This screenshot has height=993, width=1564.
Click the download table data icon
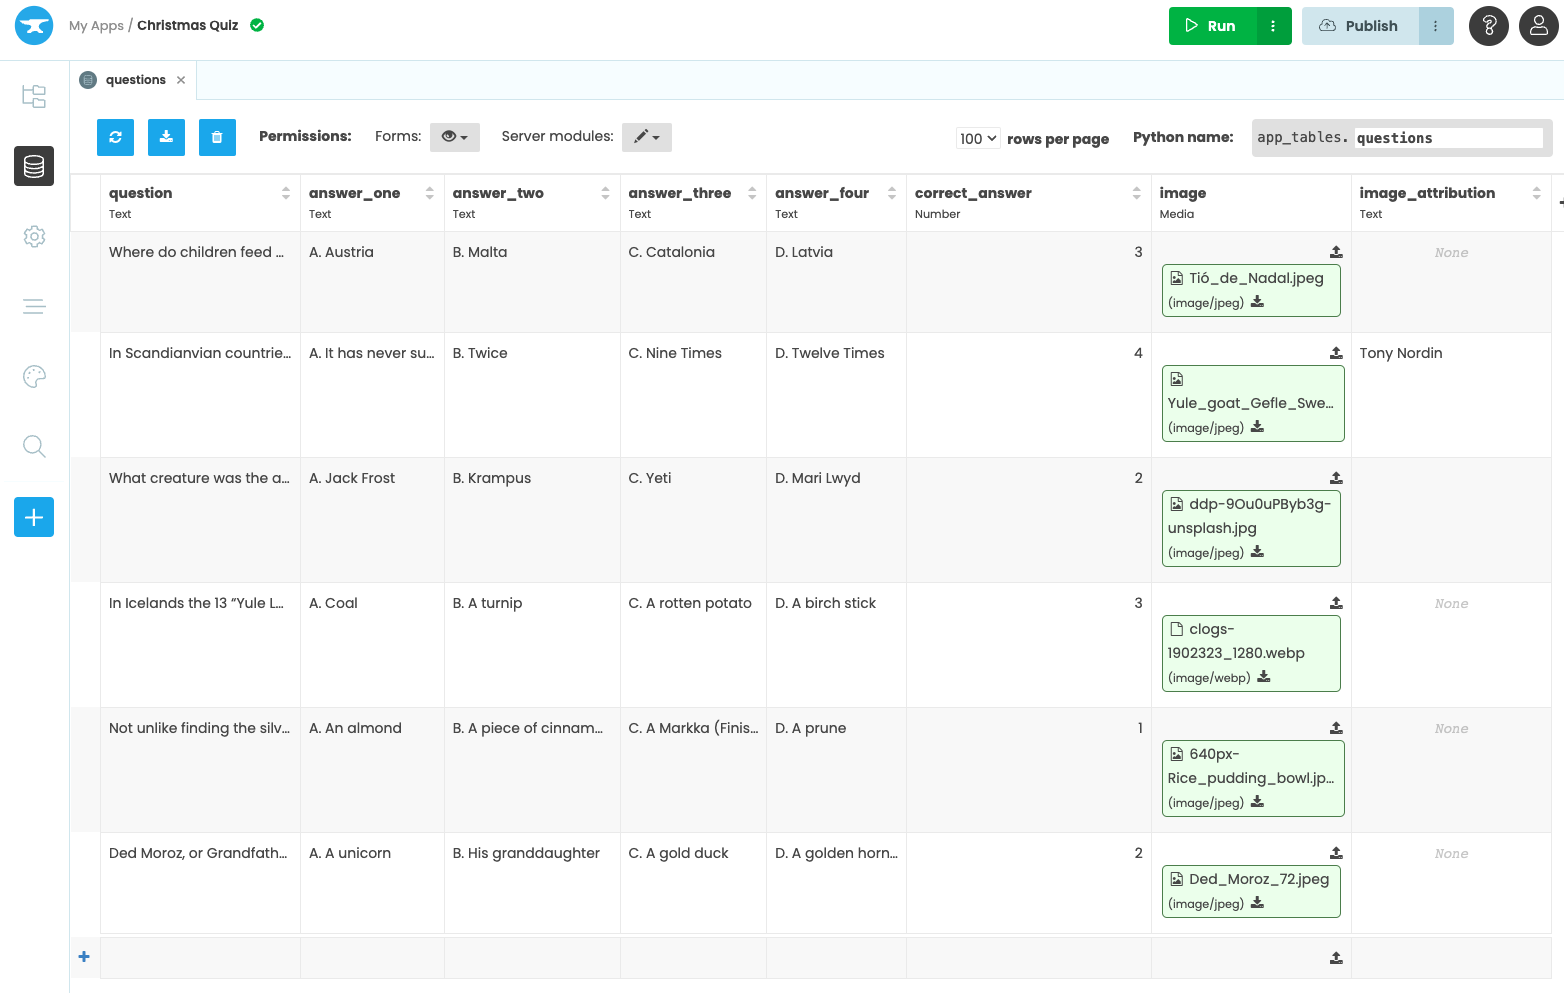[166, 137]
